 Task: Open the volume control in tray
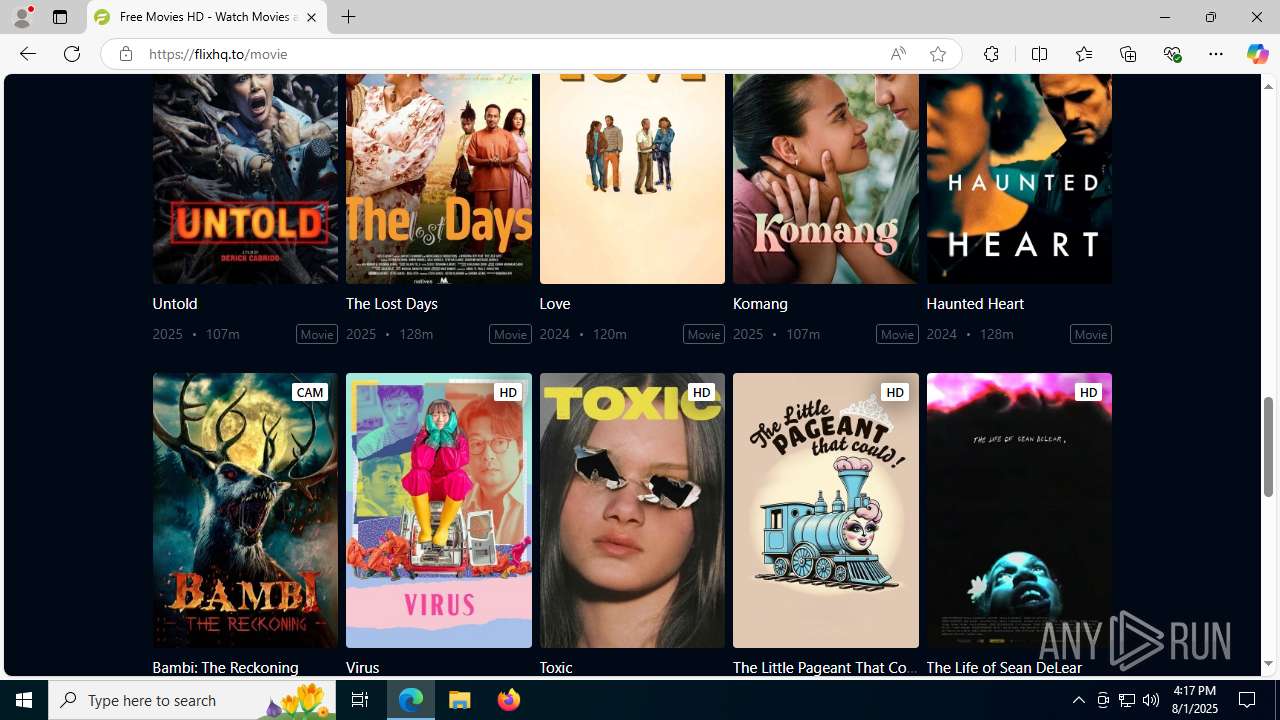point(1151,700)
